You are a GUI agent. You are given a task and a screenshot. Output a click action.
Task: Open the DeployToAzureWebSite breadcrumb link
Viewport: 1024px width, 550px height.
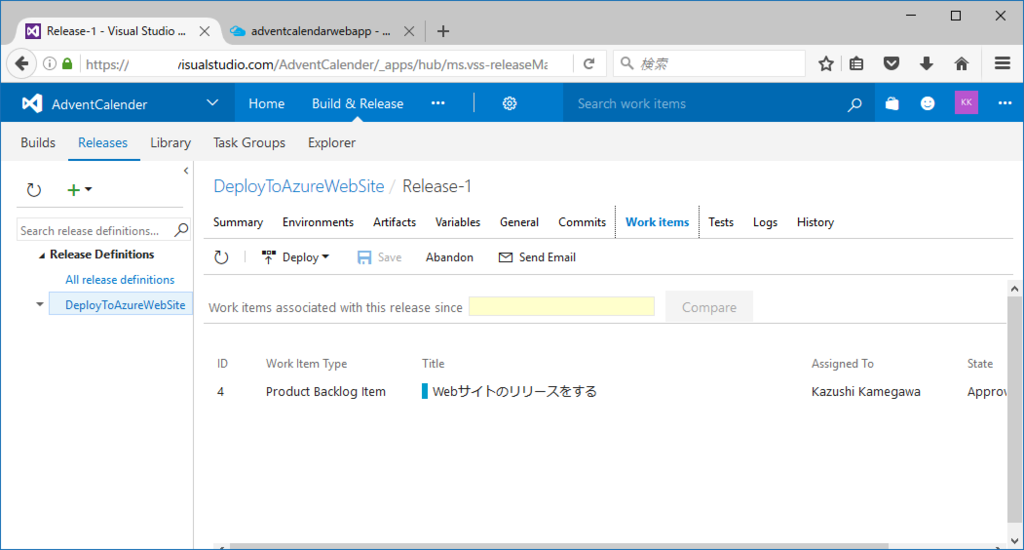[x=298, y=186]
